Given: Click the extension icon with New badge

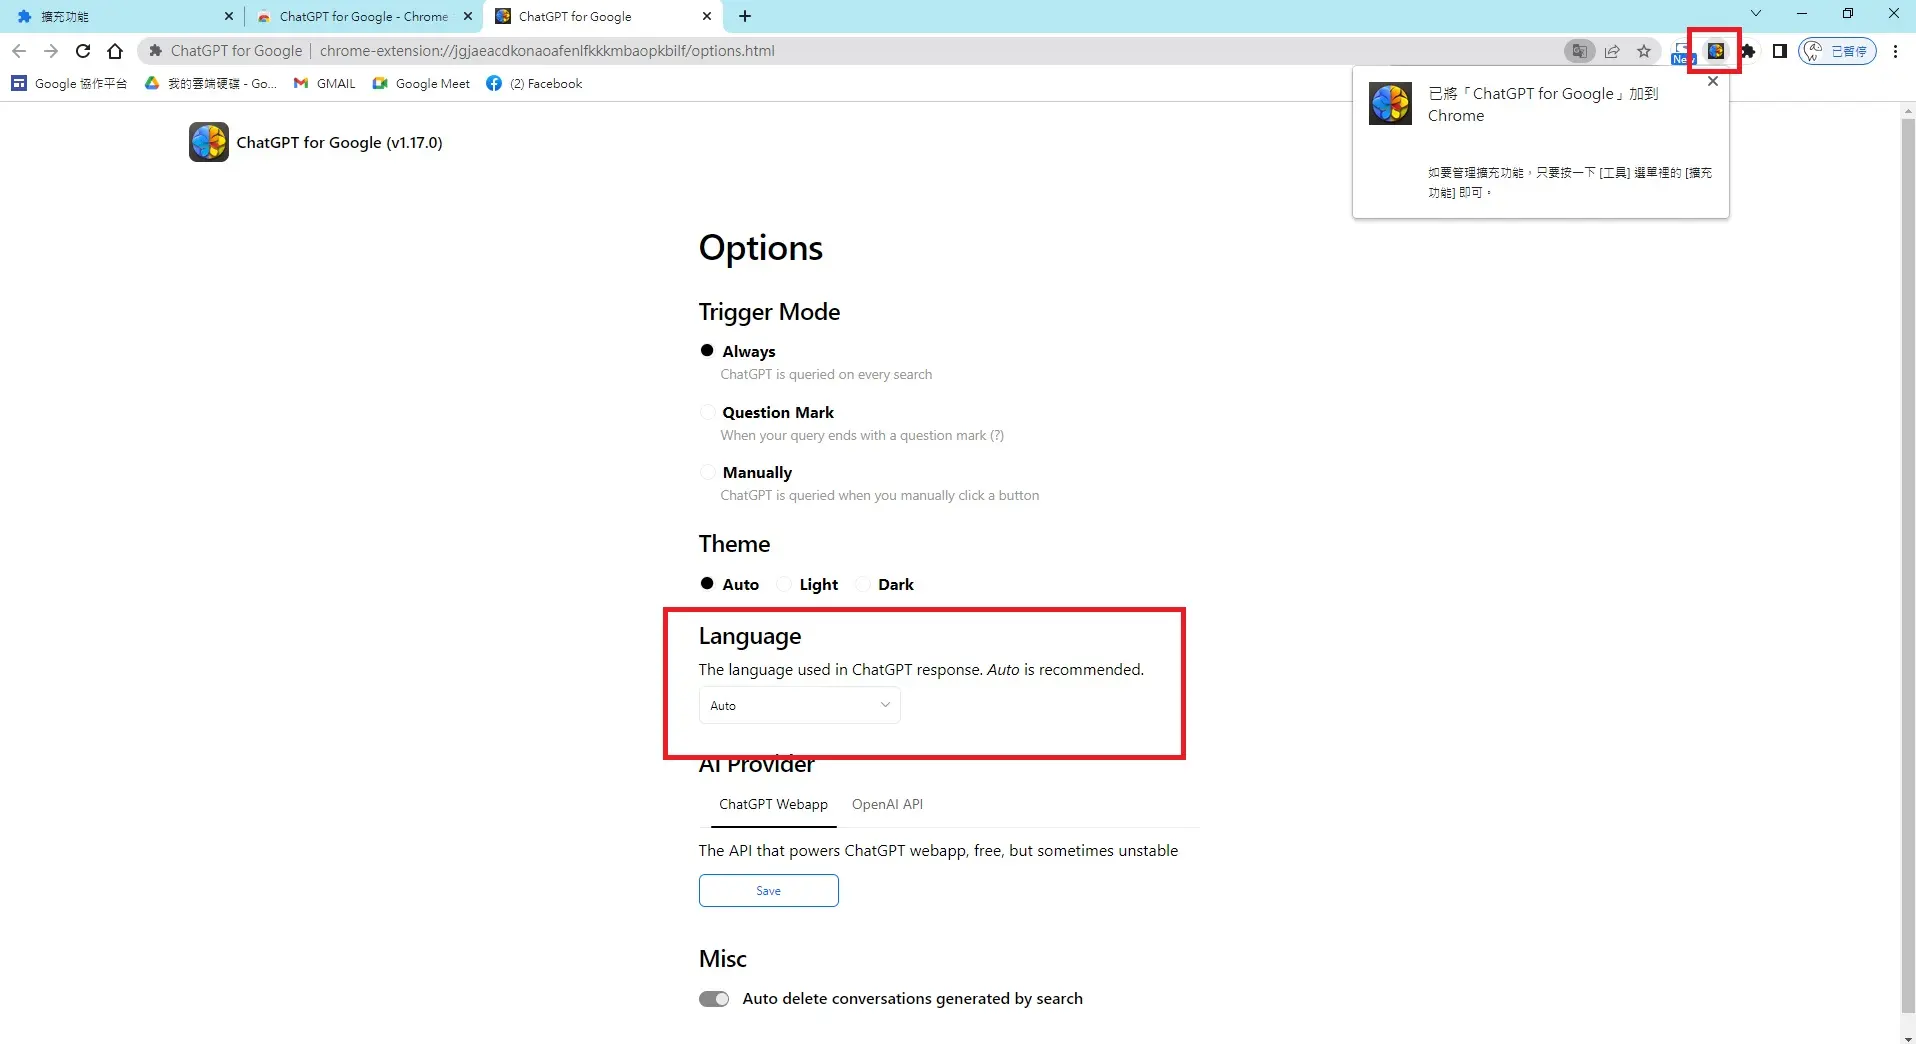Looking at the screenshot, I should [1682, 52].
